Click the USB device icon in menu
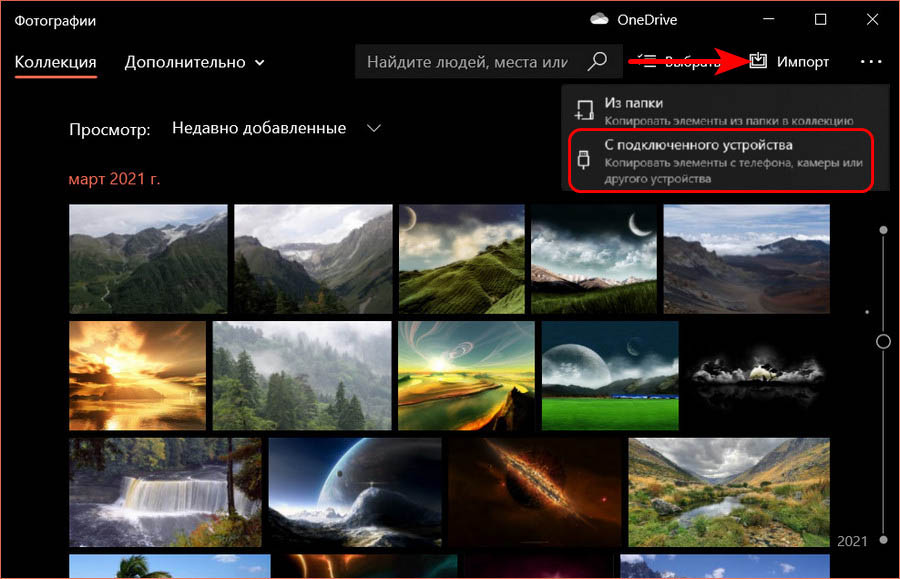900x579 pixels. (x=585, y=160)
